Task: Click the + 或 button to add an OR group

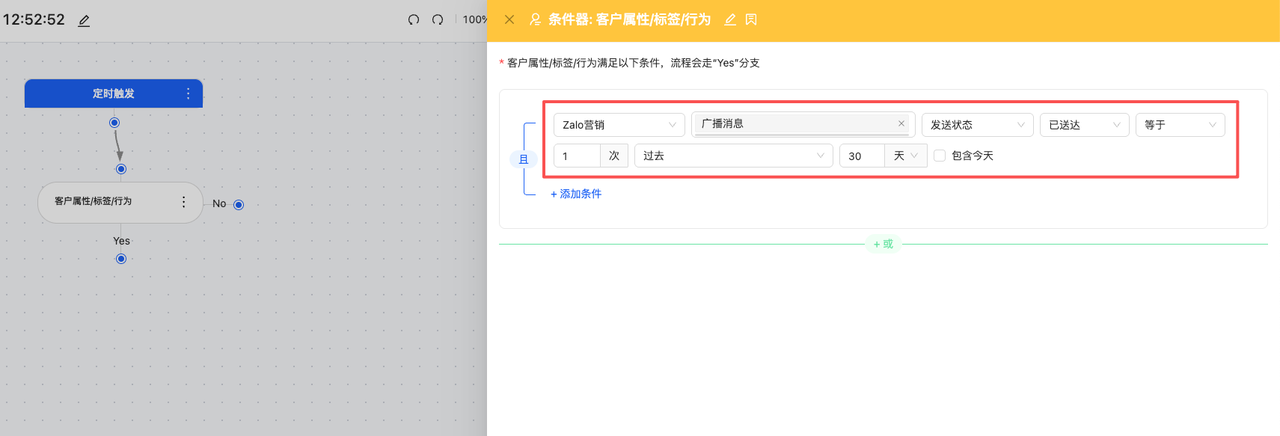Action: coord(883,244)
